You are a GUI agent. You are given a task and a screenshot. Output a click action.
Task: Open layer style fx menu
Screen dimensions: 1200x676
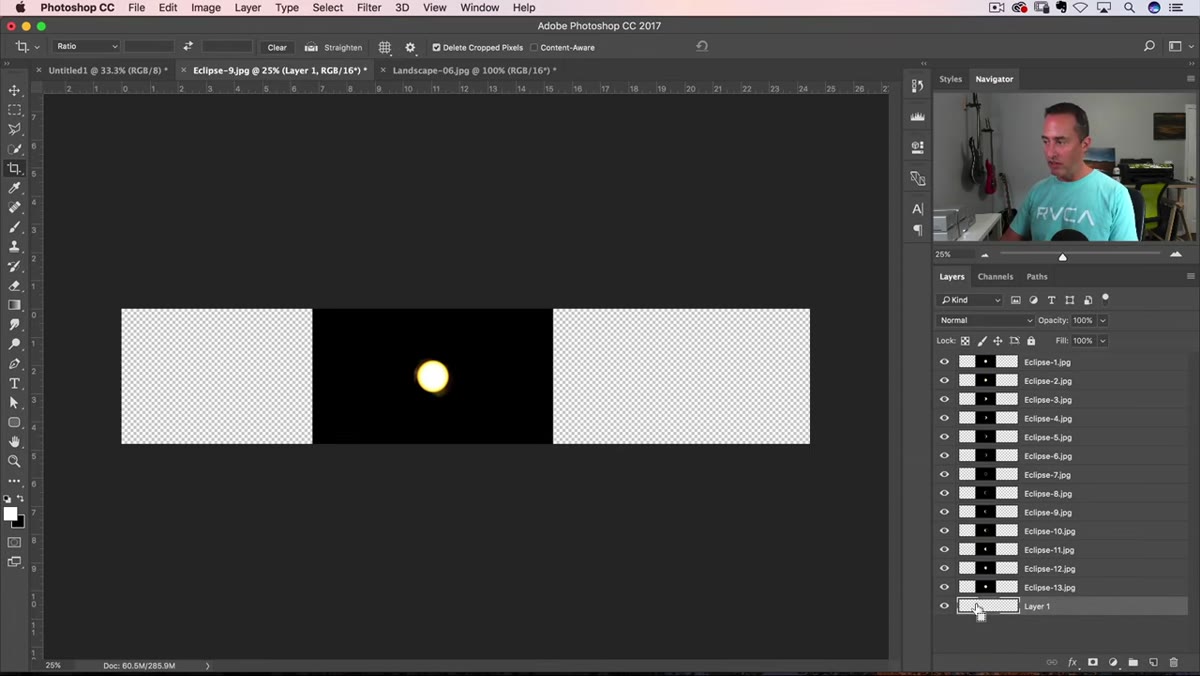(x=1072, y=662)
